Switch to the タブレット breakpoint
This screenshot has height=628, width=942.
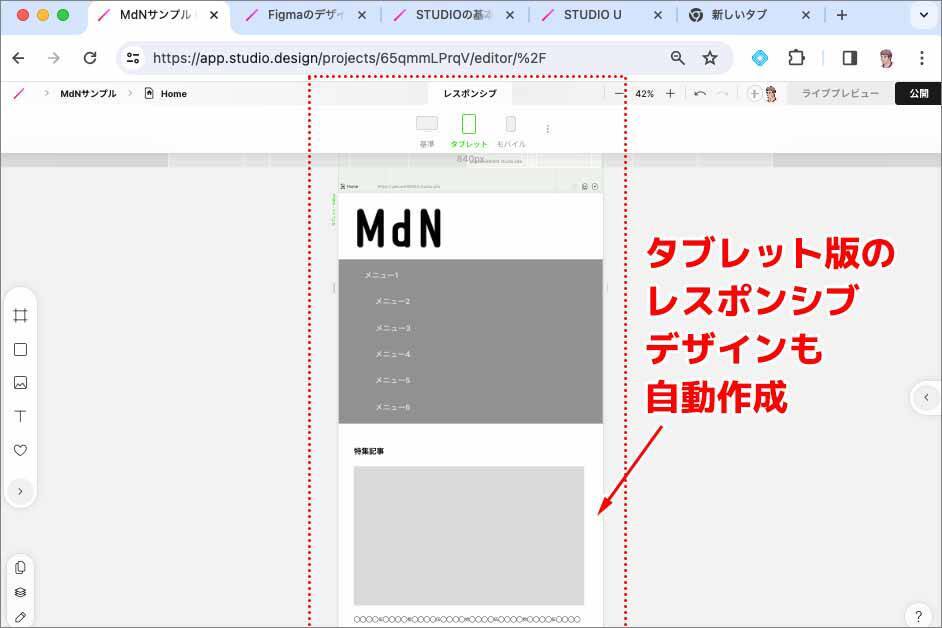click(469, 130)
